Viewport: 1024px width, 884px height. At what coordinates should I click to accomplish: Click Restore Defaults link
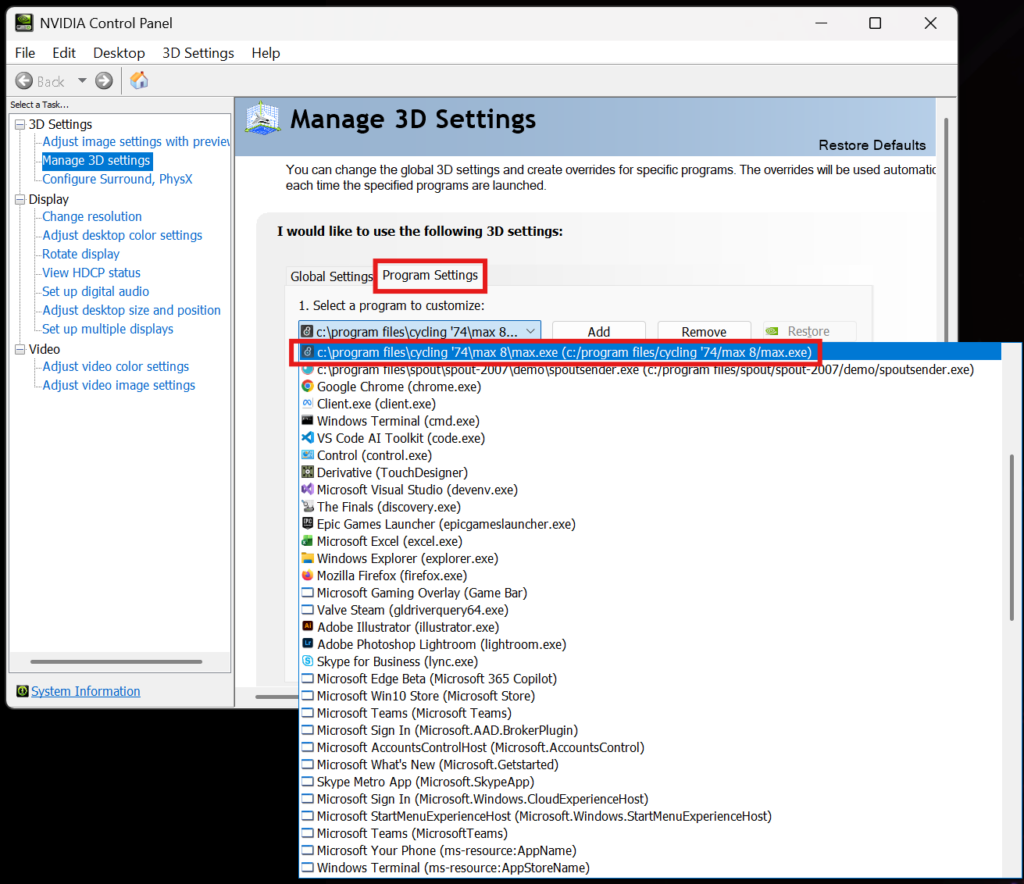(871, 145)
